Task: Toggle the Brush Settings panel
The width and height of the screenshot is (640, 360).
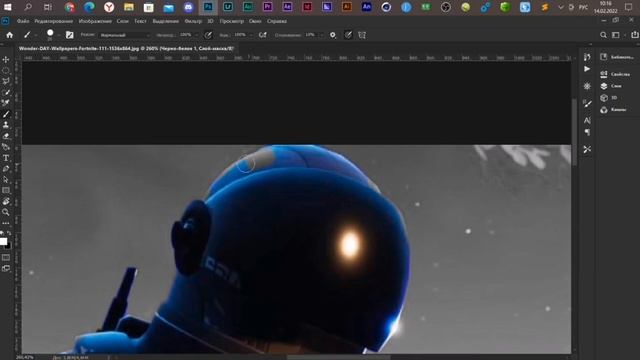Action: (70, 35)
